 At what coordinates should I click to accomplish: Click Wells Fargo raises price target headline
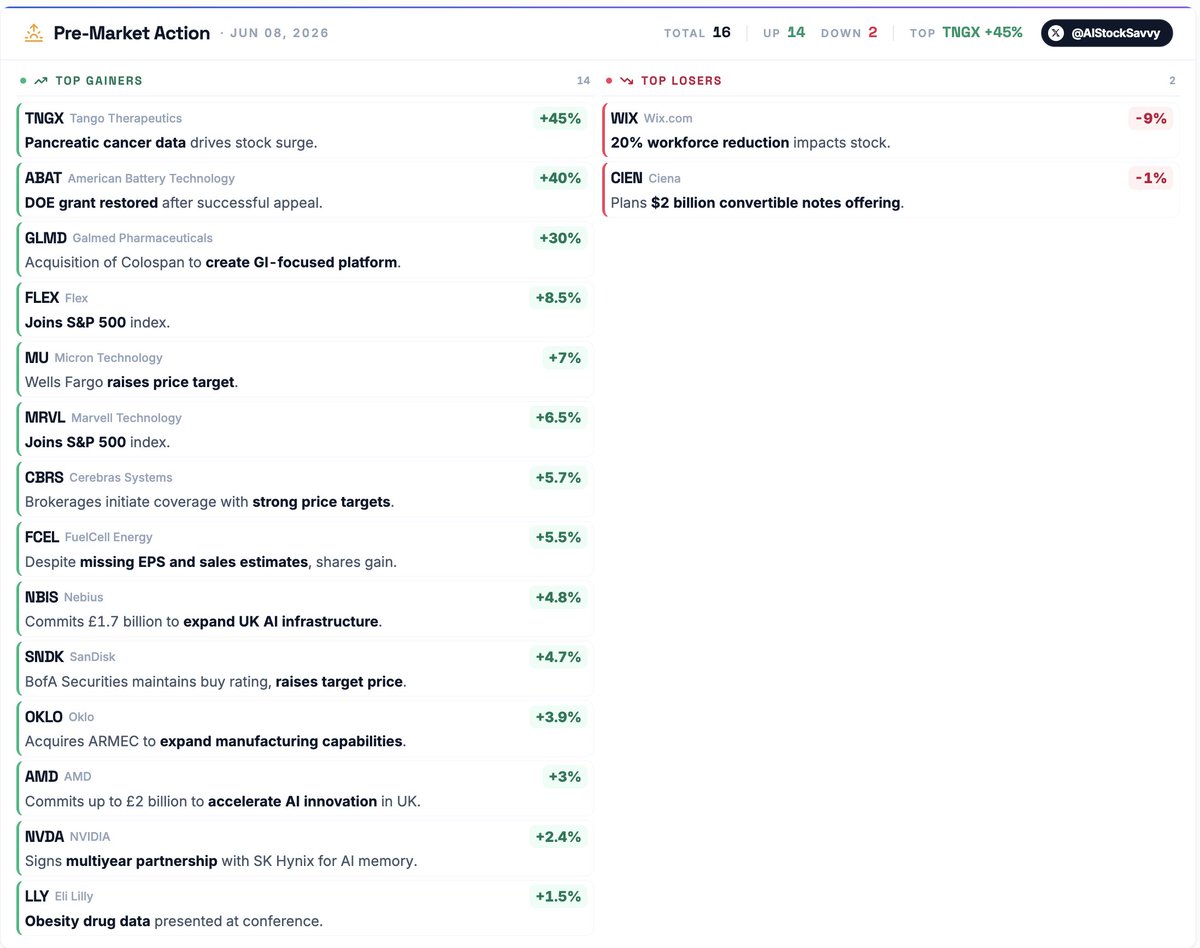(131, 383)
